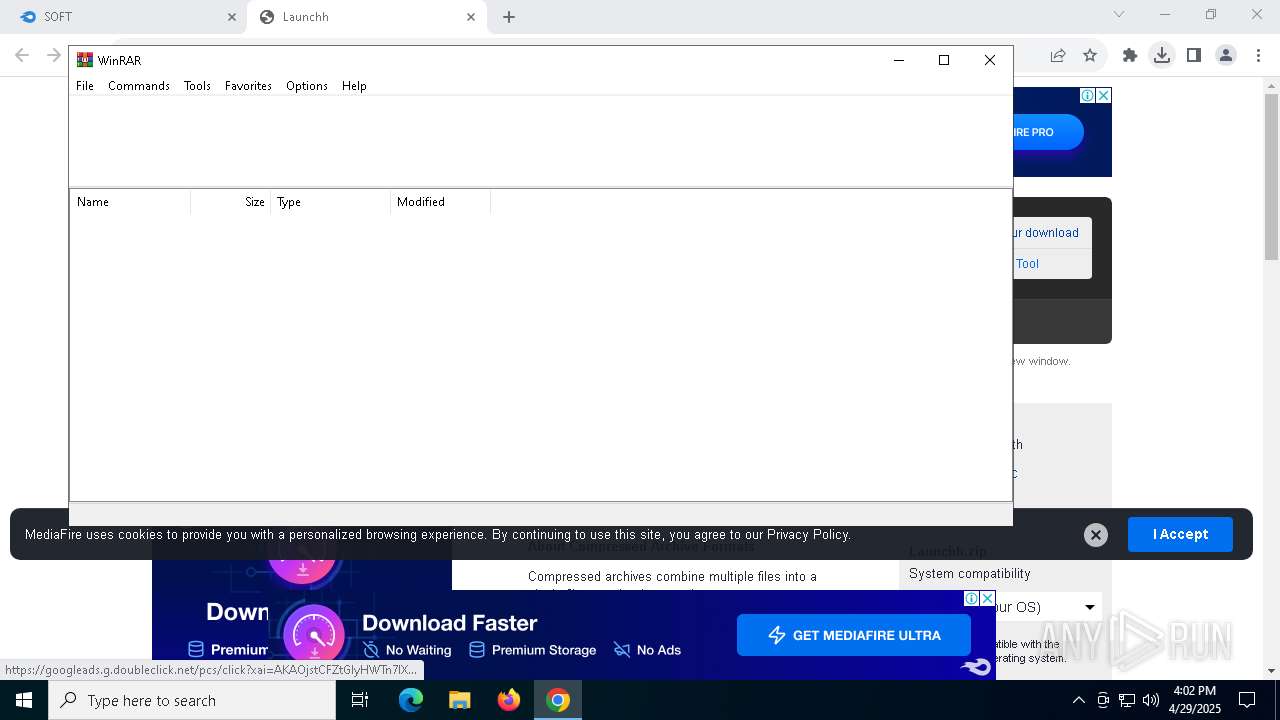Open the WinRAR Favorites menu

248,86
